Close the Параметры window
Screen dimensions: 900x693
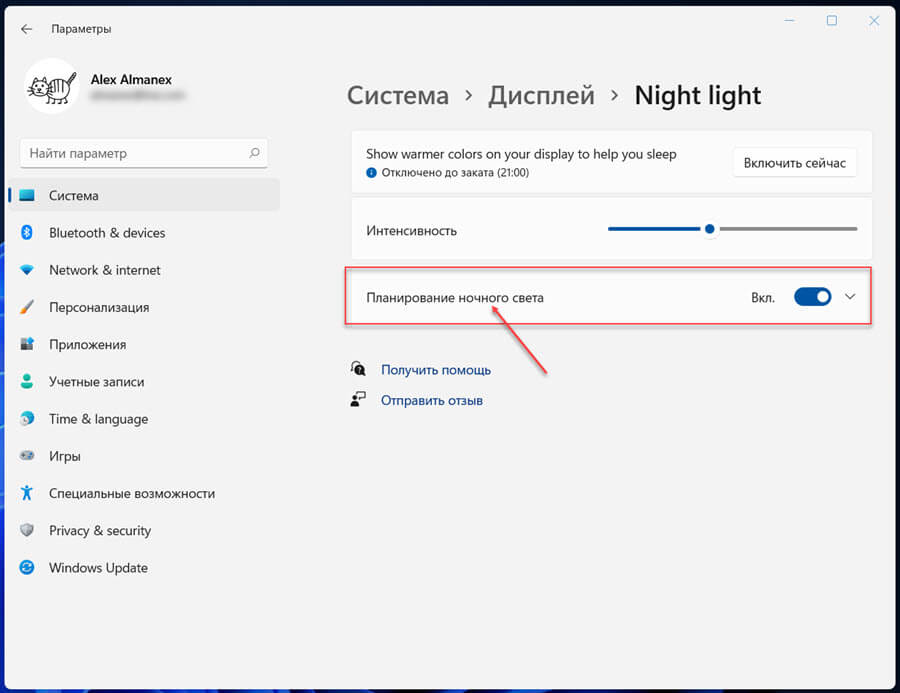click(874, 21)
